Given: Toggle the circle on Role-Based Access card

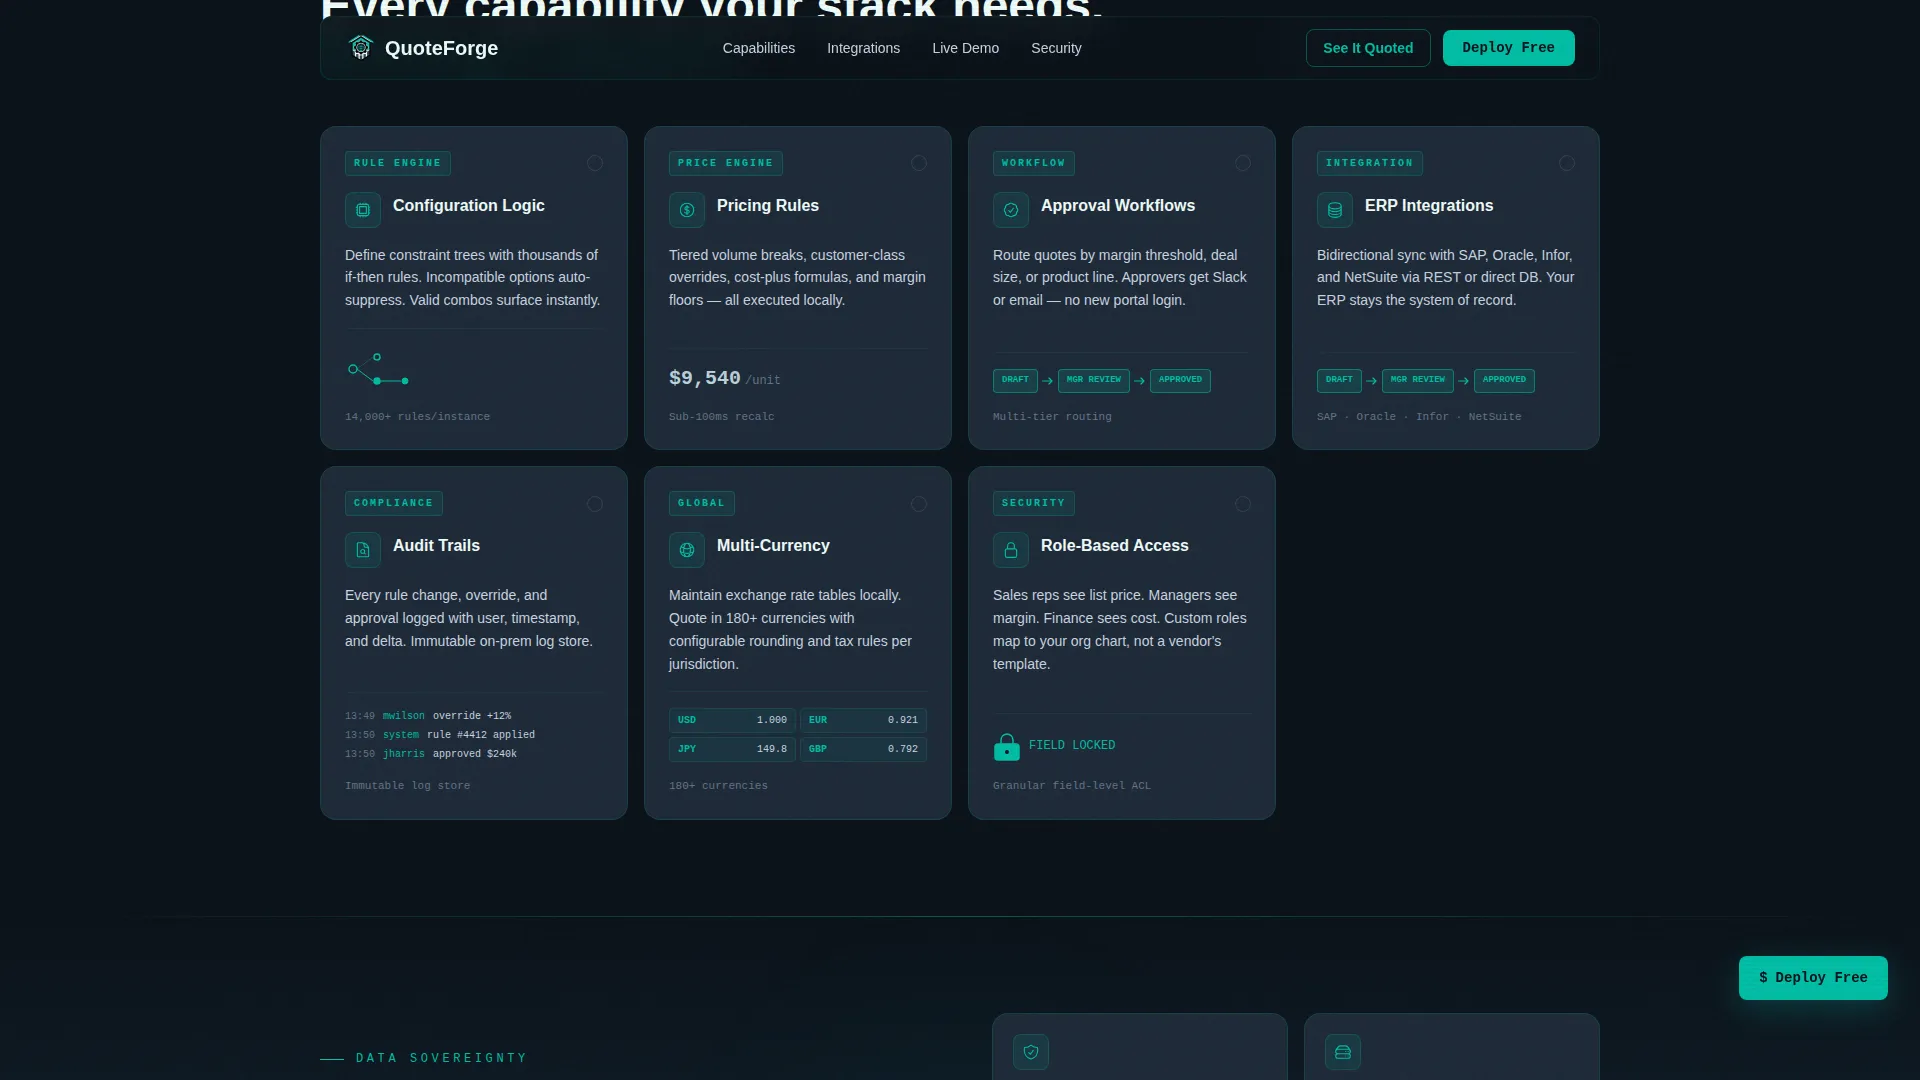Looking at the screenshot, I should [x=1243, y=504].
